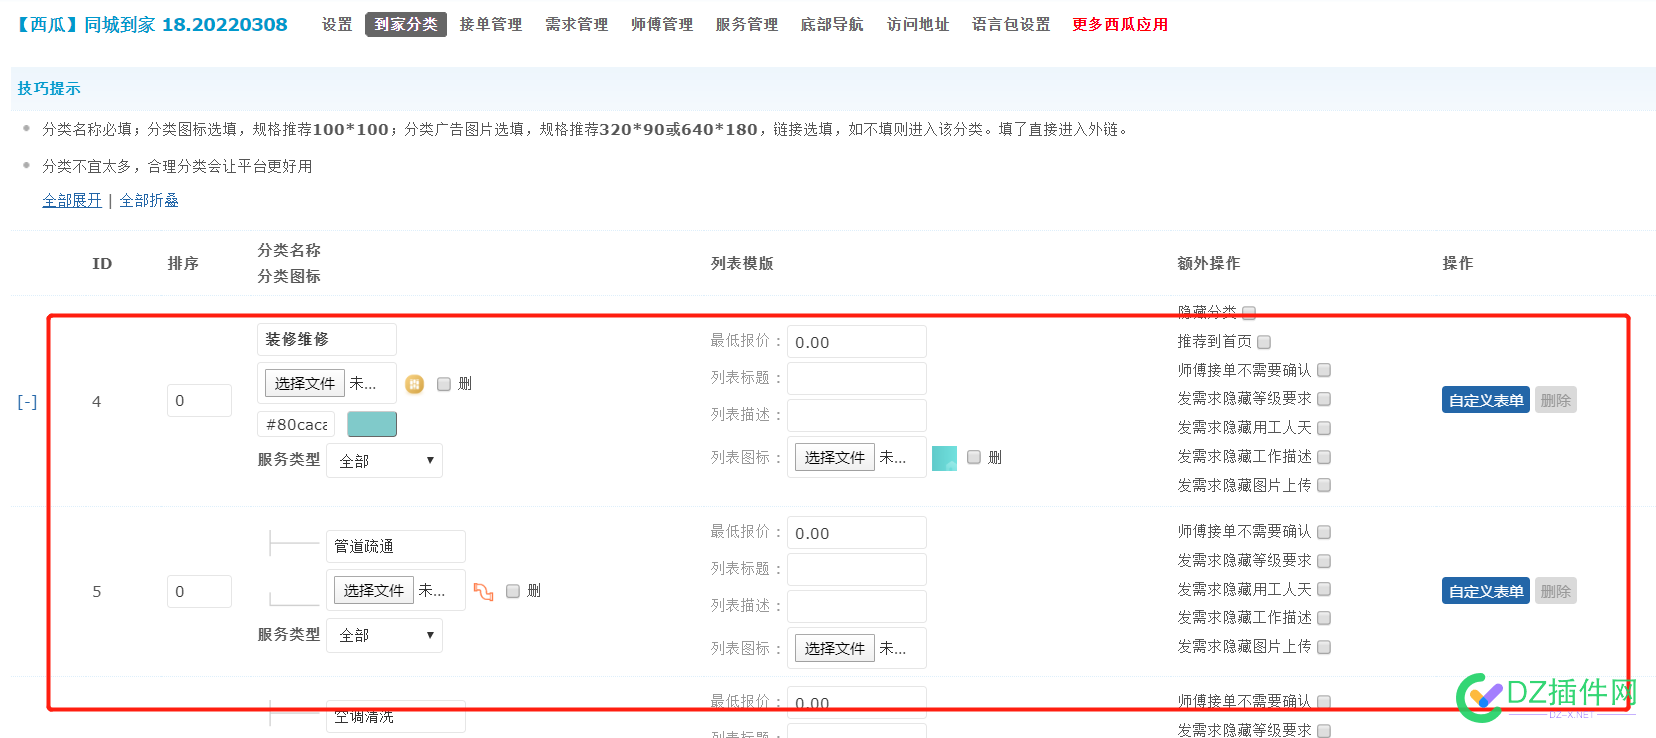This screenshot has height=738, width=1656.
Task: Open the 更多西瓜应用 link
Action: point(1120,24)
